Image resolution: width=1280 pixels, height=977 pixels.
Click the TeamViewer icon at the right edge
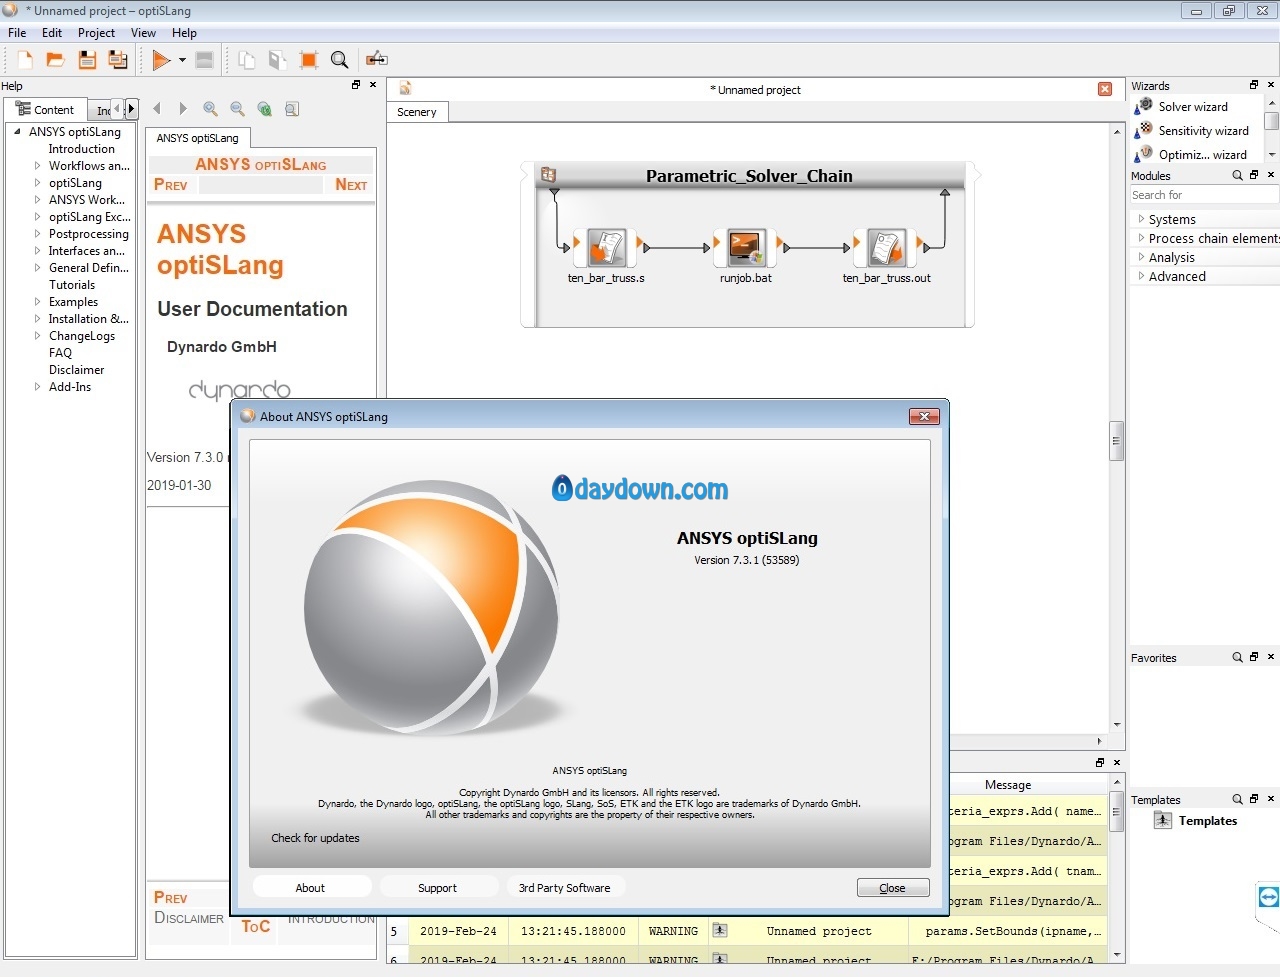click(x=1268, y=897)
